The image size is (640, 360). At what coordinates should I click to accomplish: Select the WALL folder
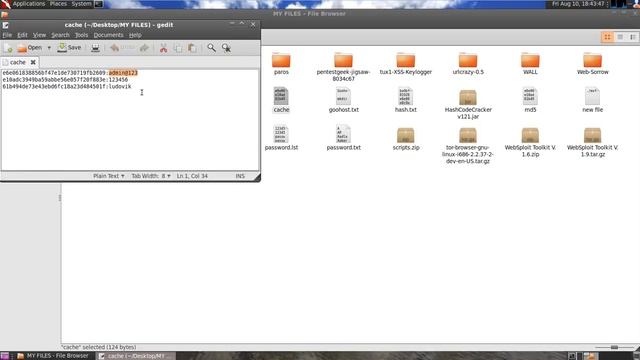point(530,64)
